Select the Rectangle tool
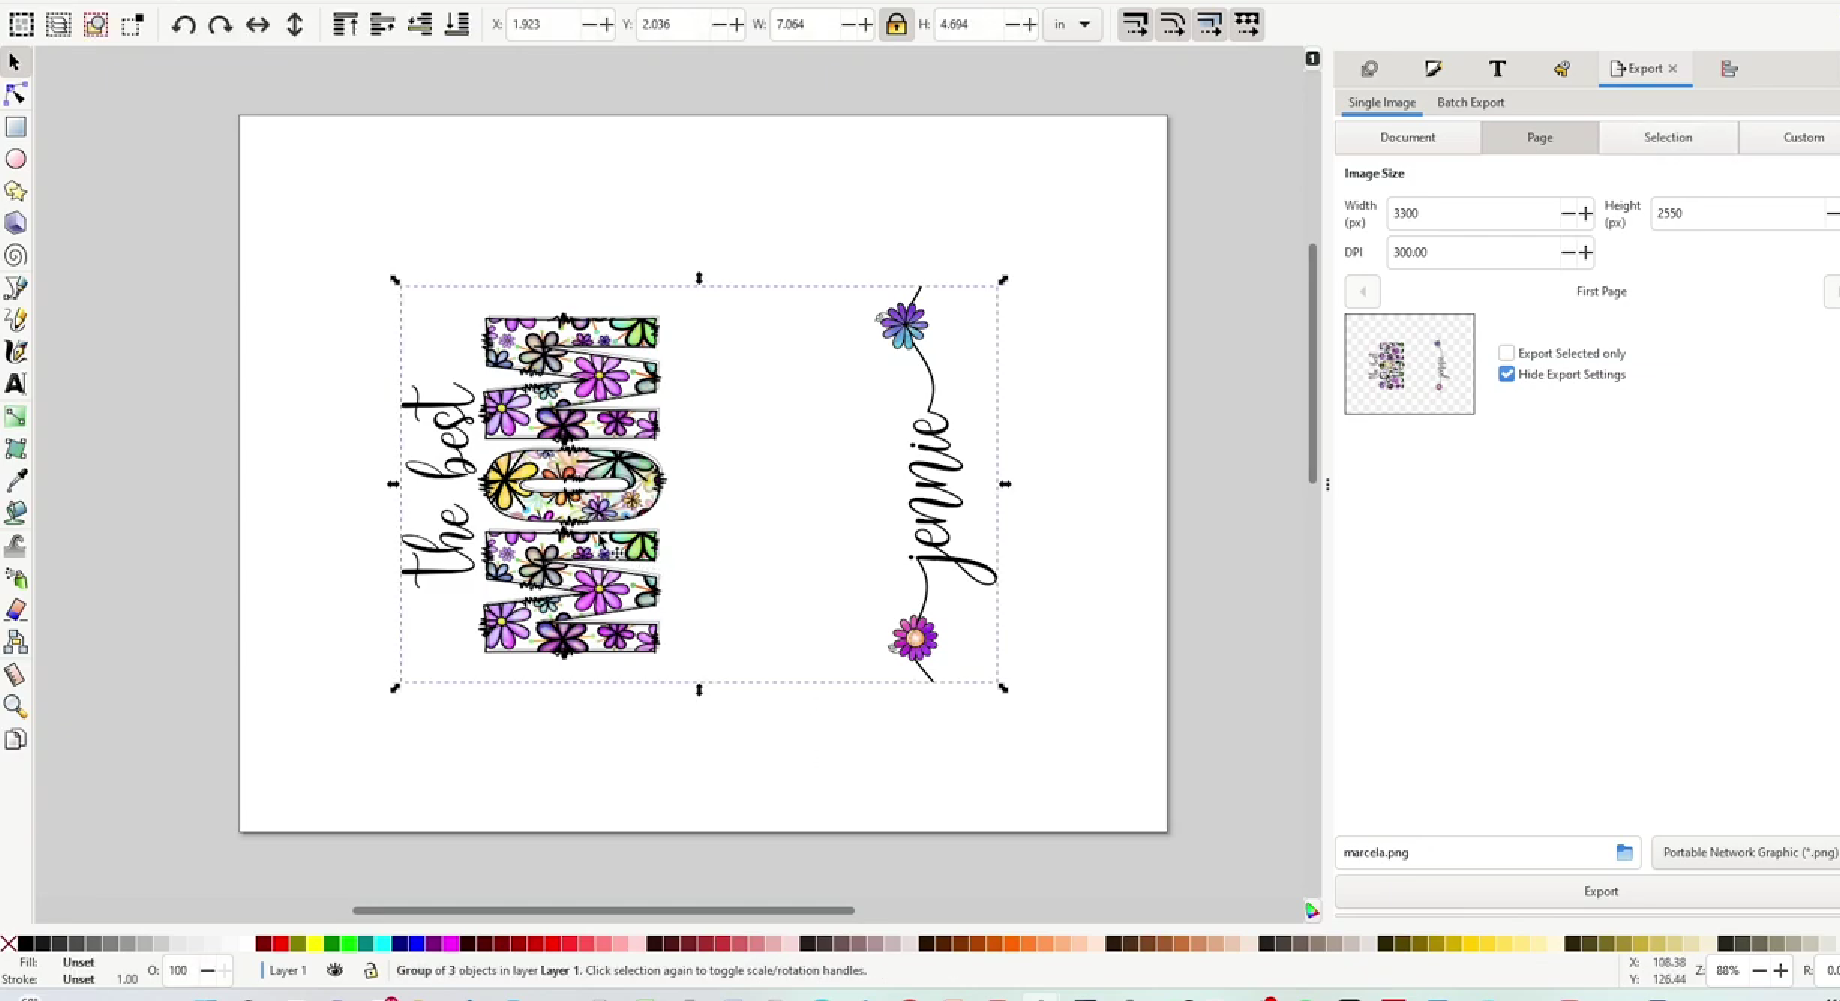Screen dimensions: 1840x1001 tap(16, 127)
